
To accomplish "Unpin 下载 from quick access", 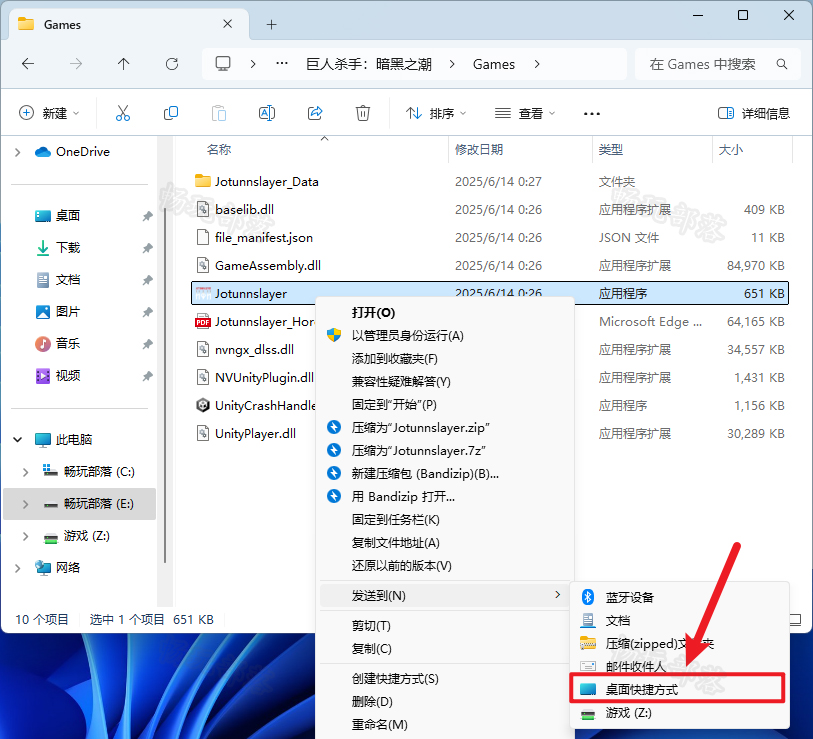I will coord(148,248).
